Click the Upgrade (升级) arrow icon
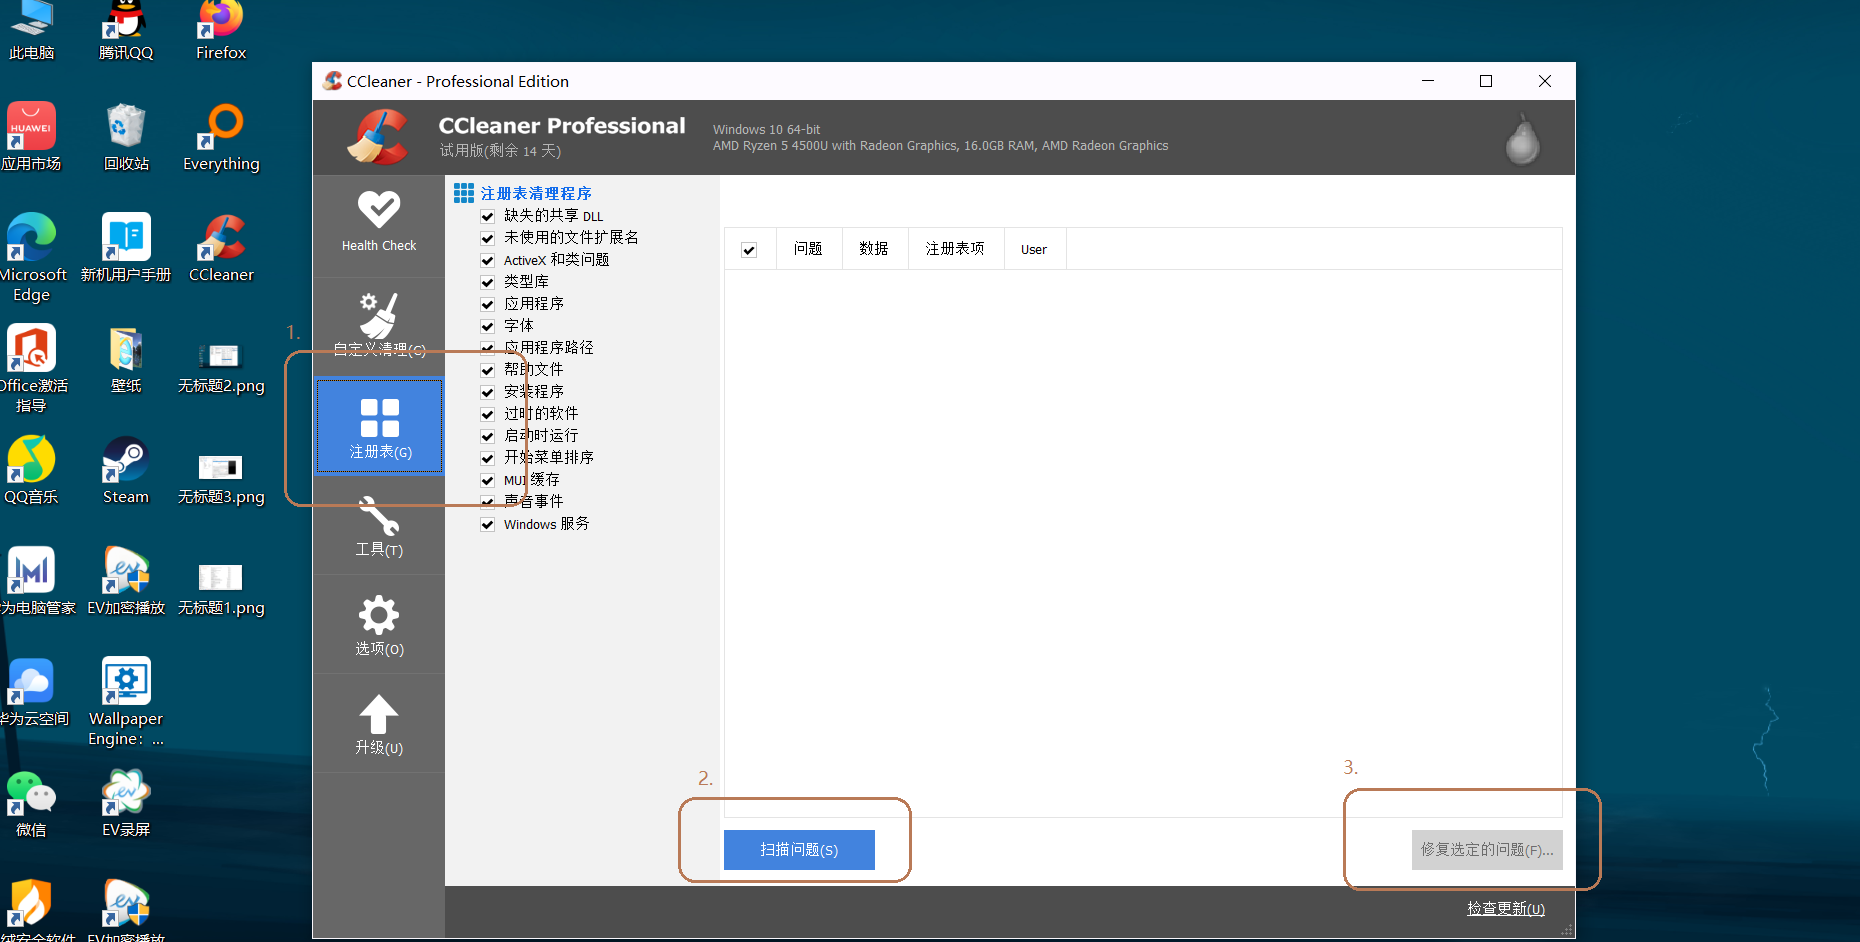This screenshot has height=942, width=1860. (x=379, y=713)
